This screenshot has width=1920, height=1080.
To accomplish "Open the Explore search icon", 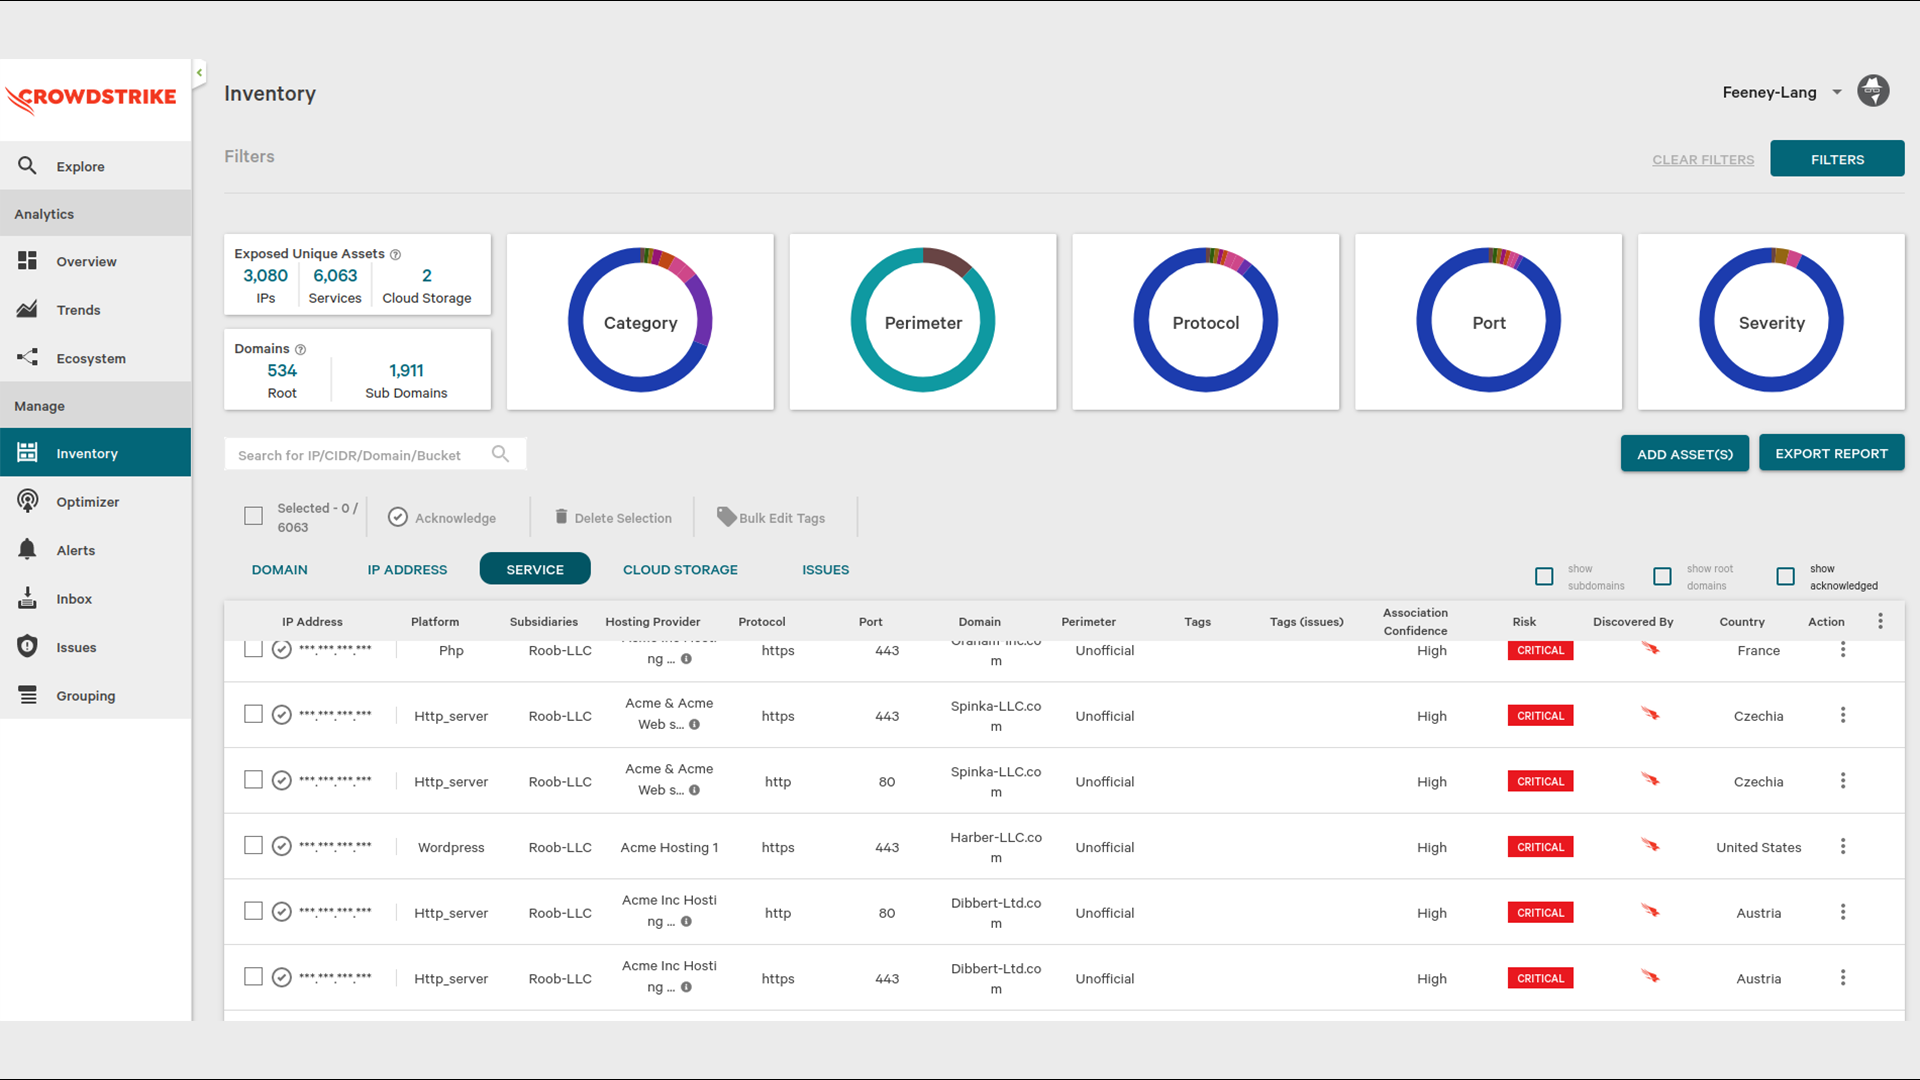I will pyautogui.click(x=27, y=166).
